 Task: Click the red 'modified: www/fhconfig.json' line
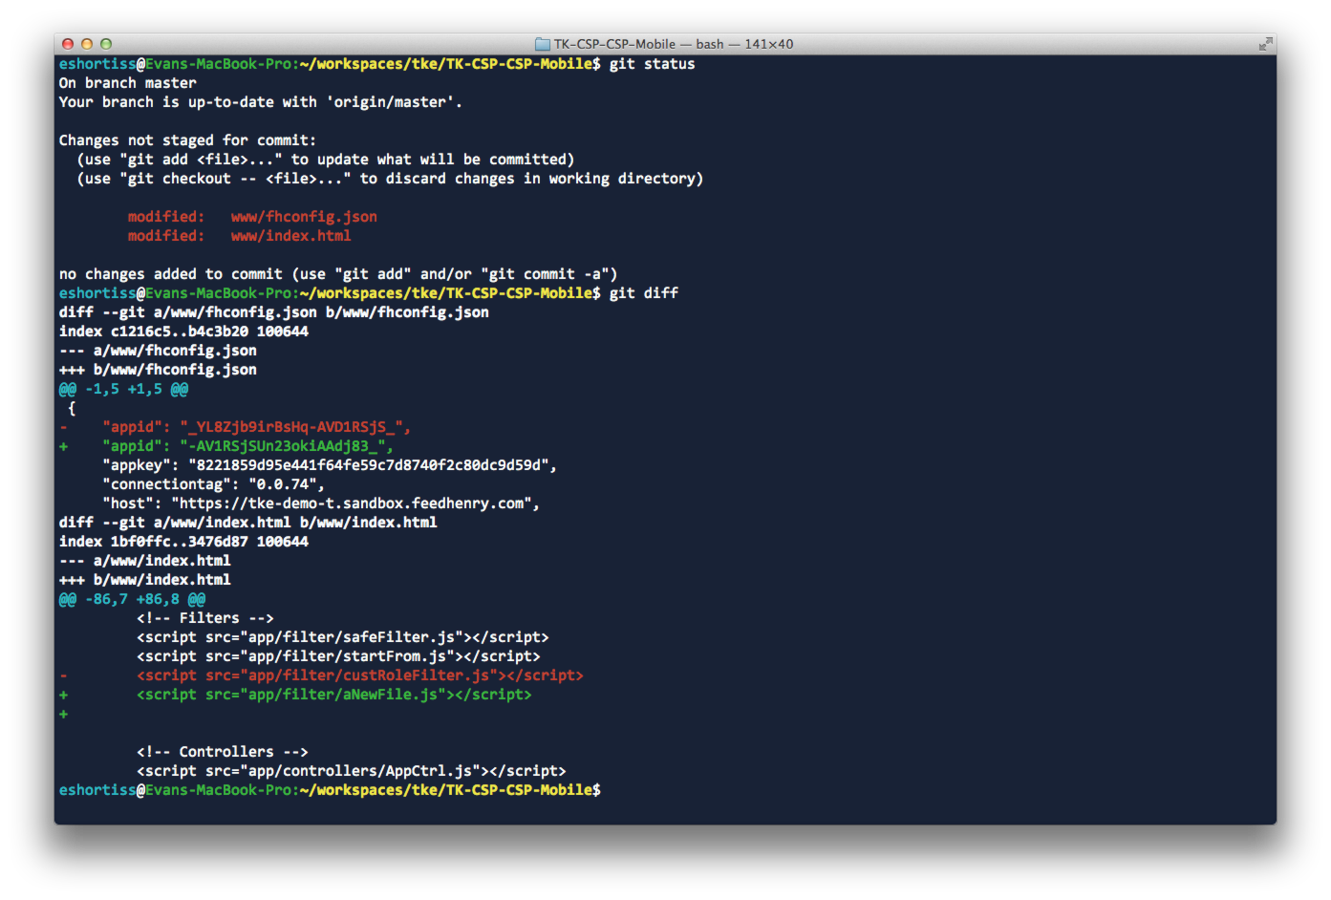point(252,216)
